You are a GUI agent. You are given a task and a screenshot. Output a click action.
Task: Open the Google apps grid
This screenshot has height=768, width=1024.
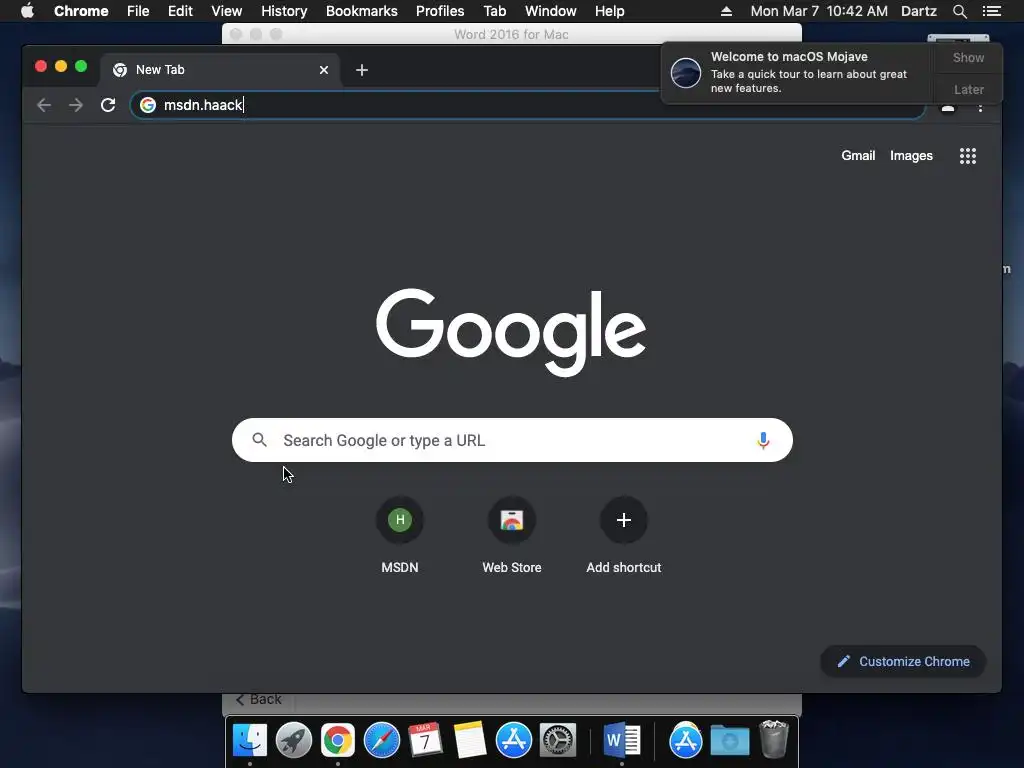tap(968, 155)
